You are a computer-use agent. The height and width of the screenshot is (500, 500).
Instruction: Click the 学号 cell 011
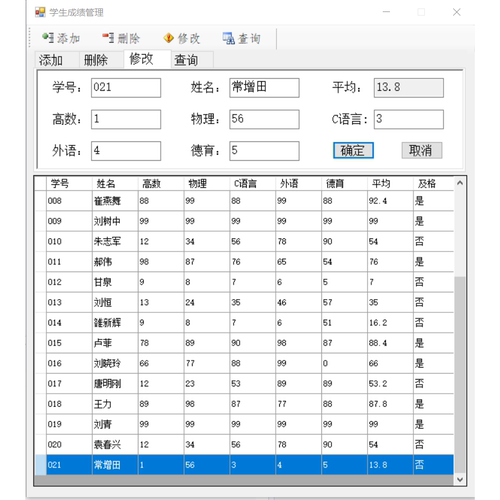click(69, 262)
